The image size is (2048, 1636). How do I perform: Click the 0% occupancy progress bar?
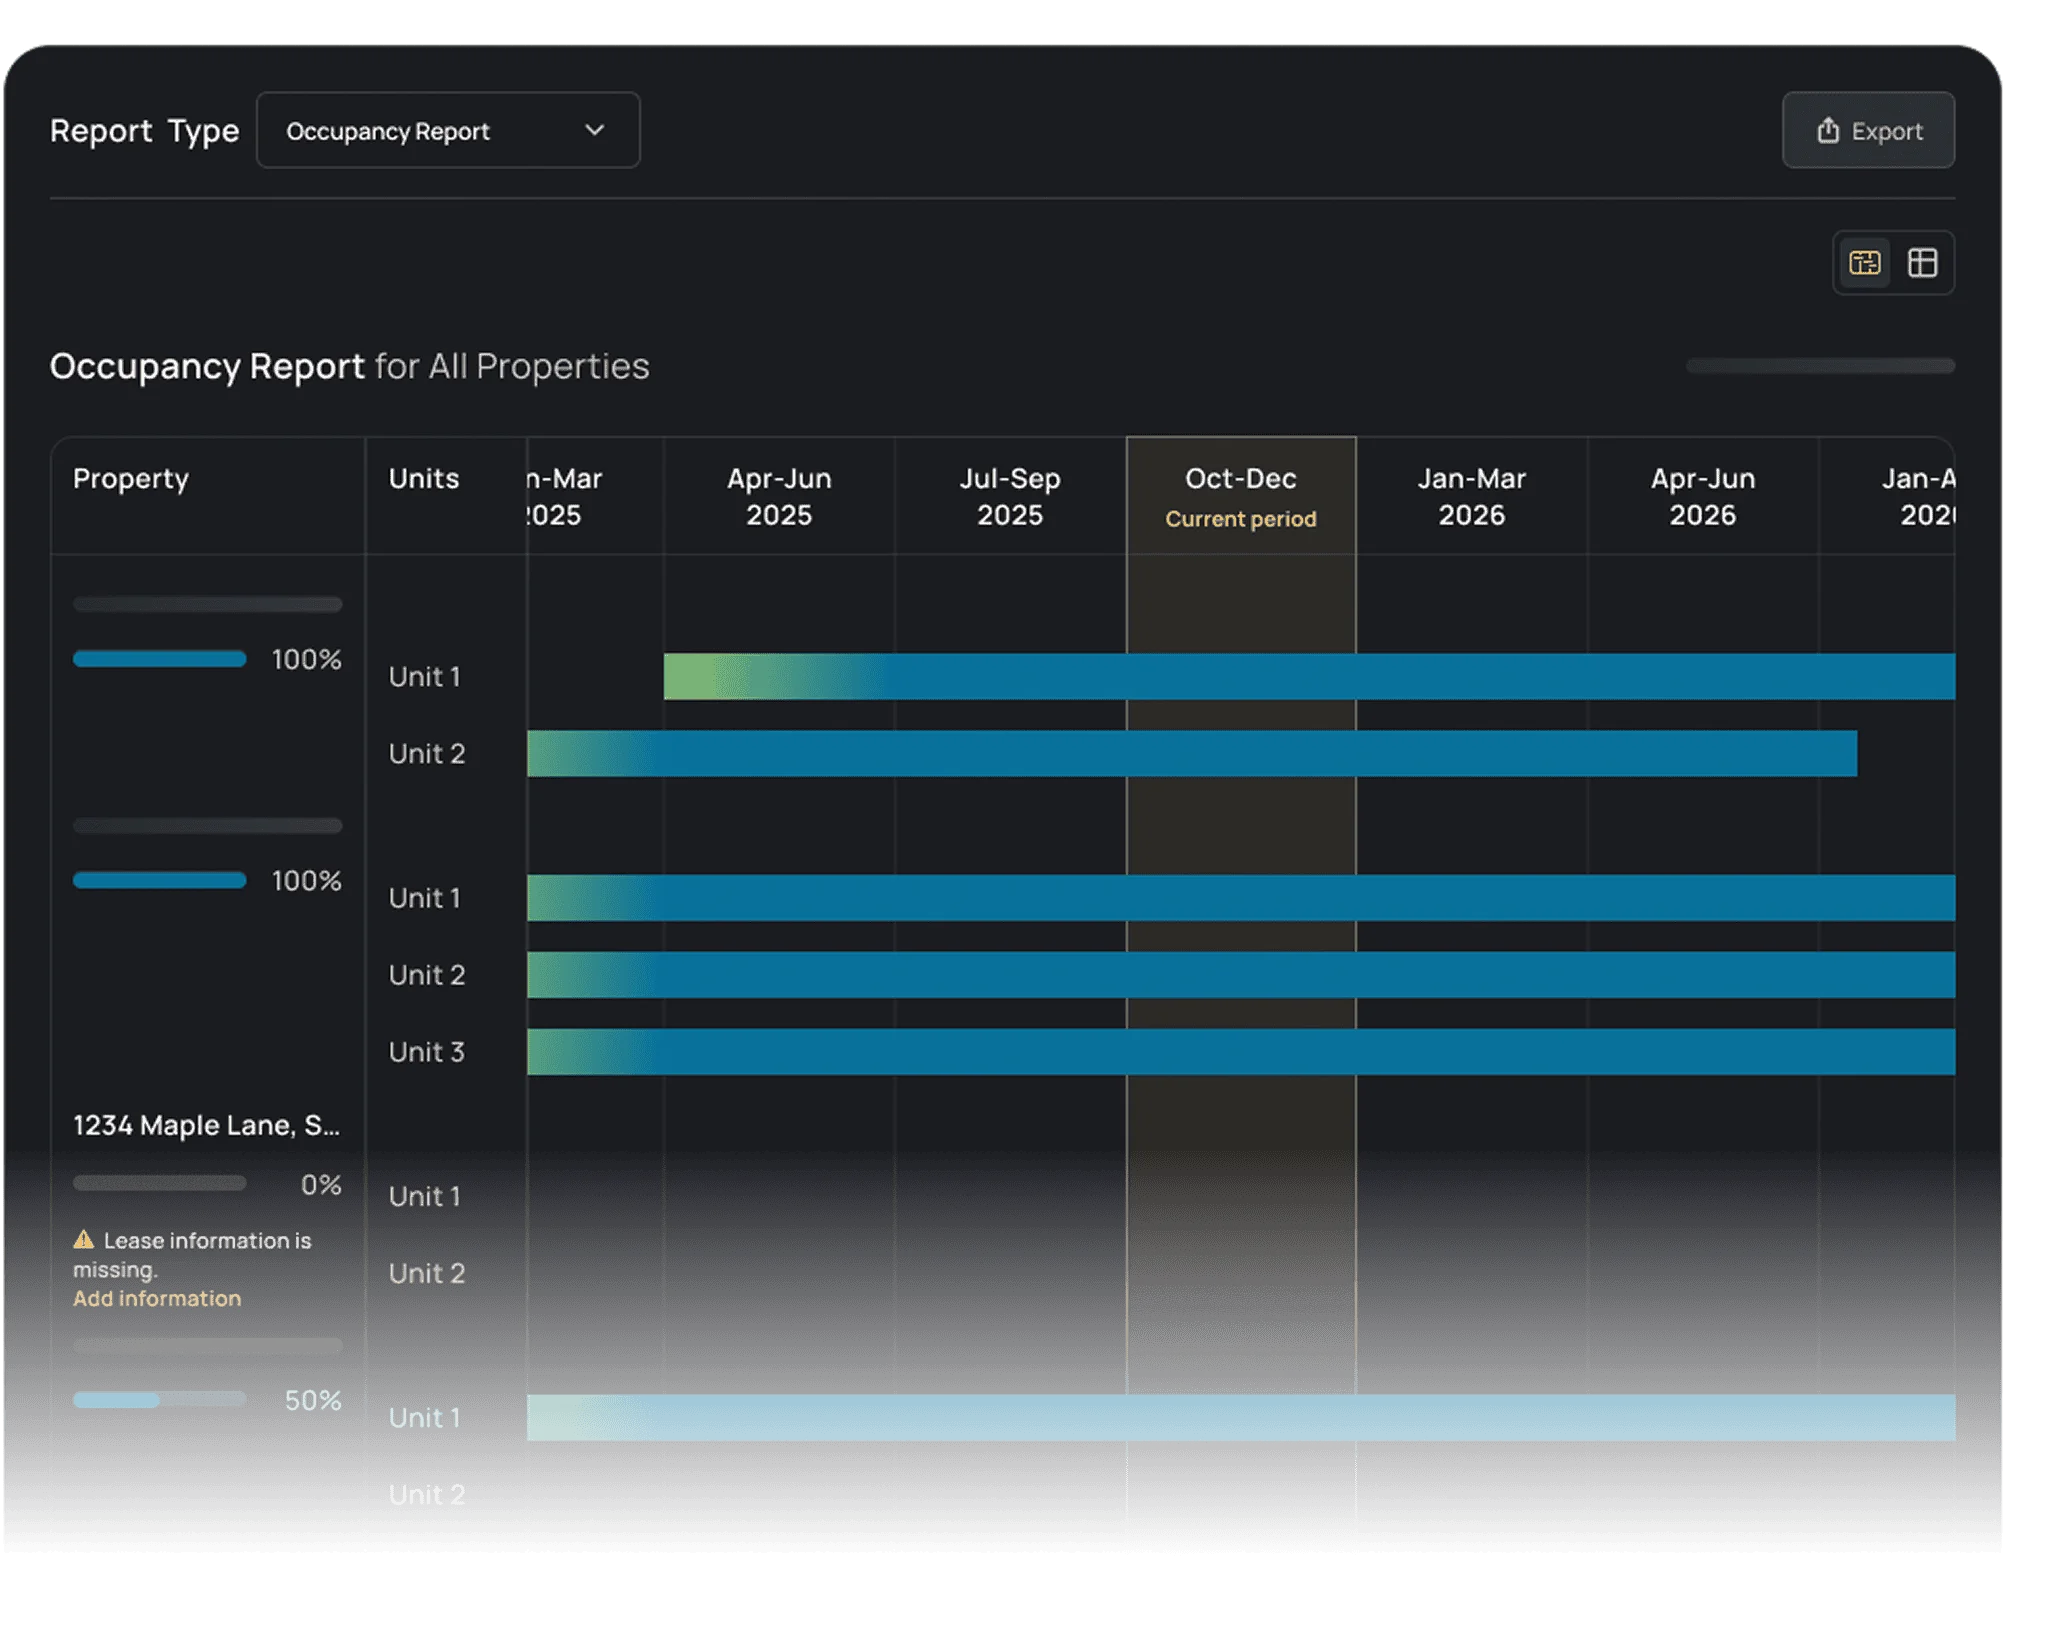[158, 1183]
